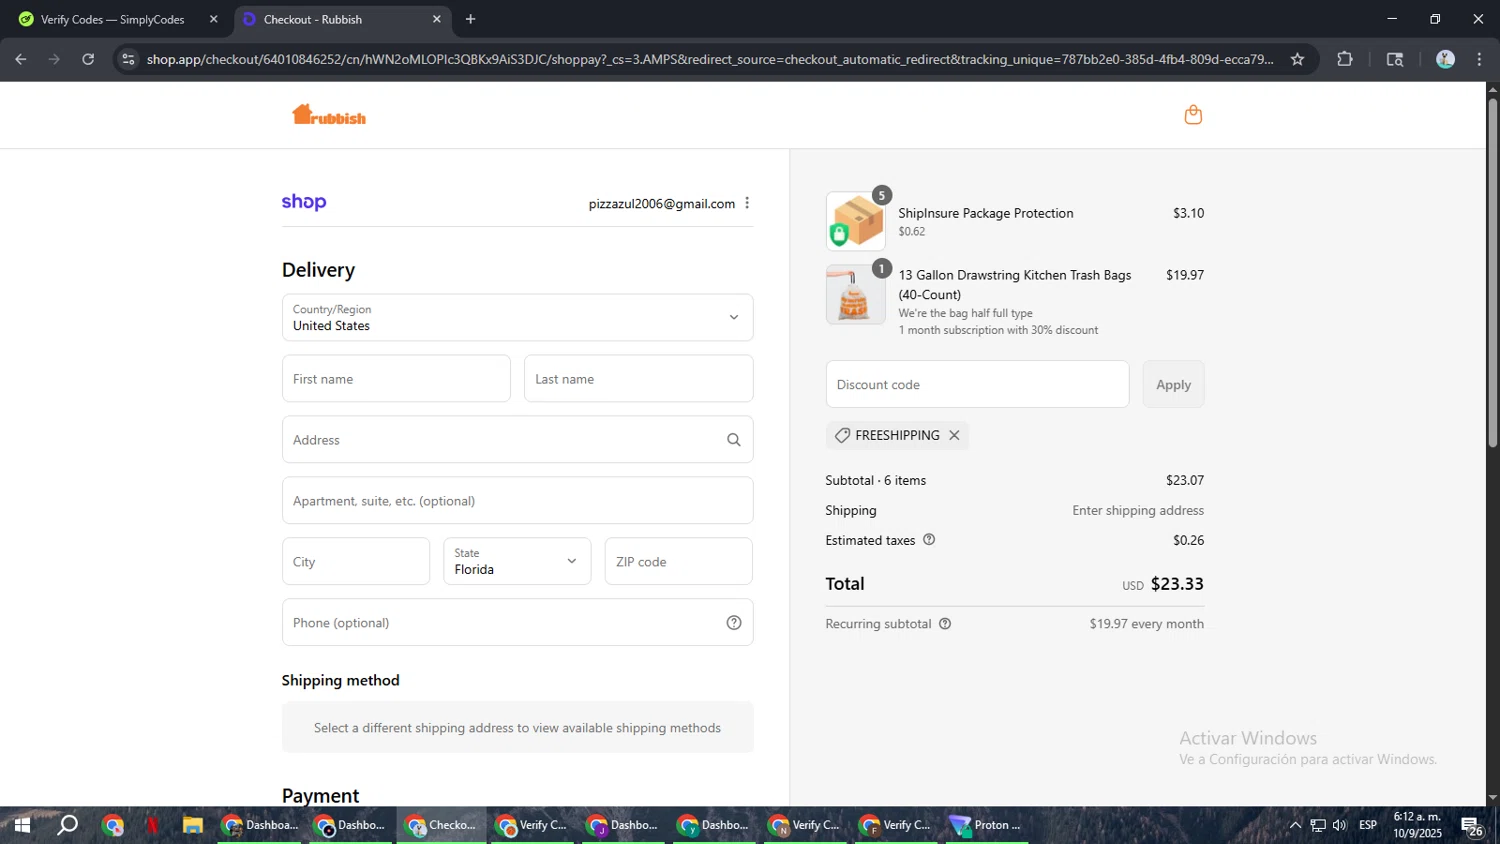Image resolution: width=1500 pixels, height=844 pixels.
Task: Expand the State dropdown showing Florida
Action: [x=517, y=562]
